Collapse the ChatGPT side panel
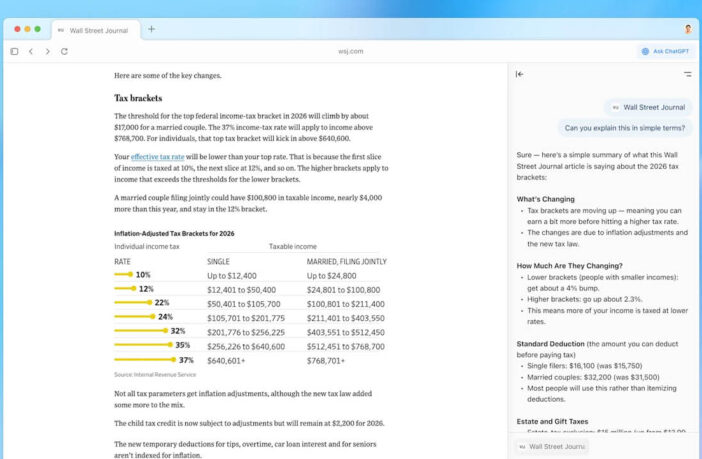Image resolution: width=702 pixels, height=459 pixels. pos(519,74)
